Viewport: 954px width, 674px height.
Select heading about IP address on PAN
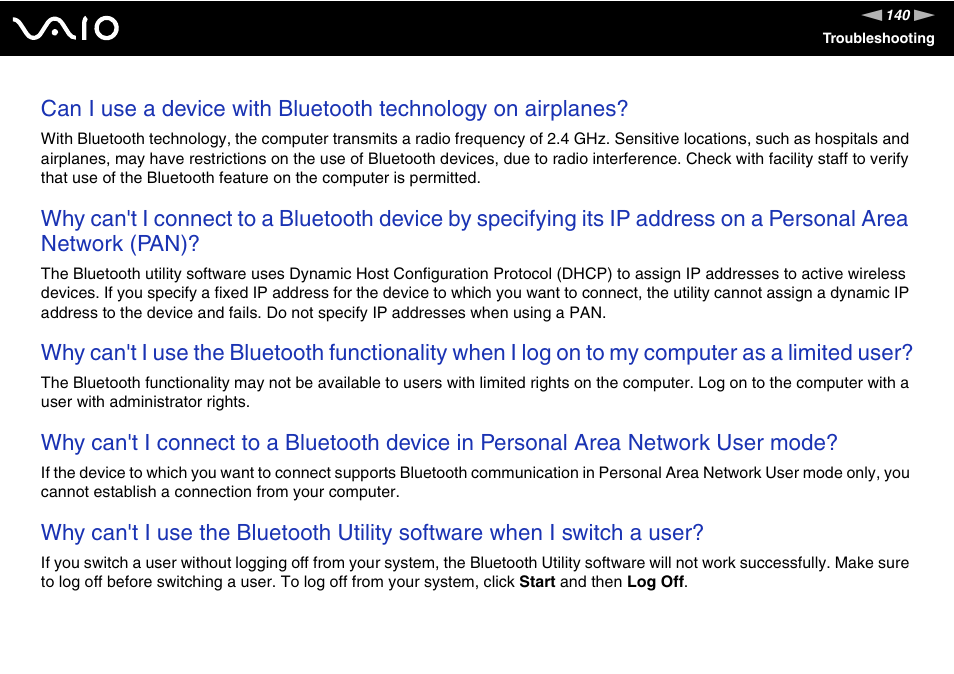point(474,231)
